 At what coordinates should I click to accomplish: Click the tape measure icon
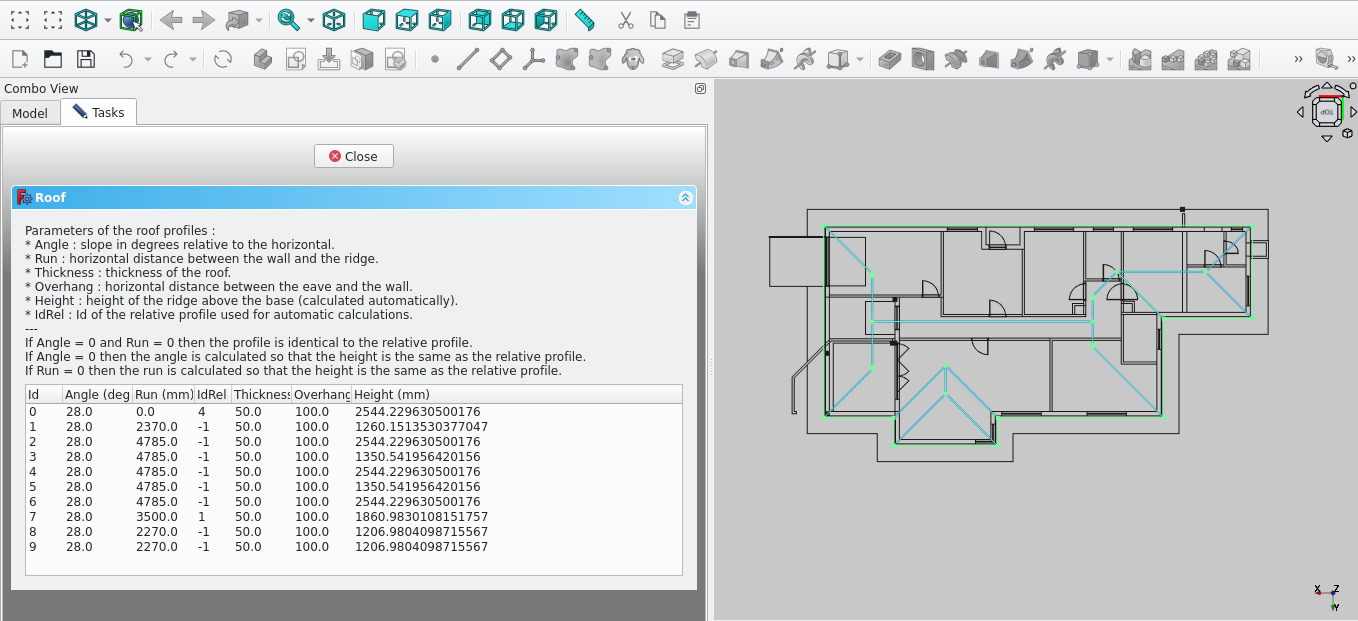(1326, 59)
